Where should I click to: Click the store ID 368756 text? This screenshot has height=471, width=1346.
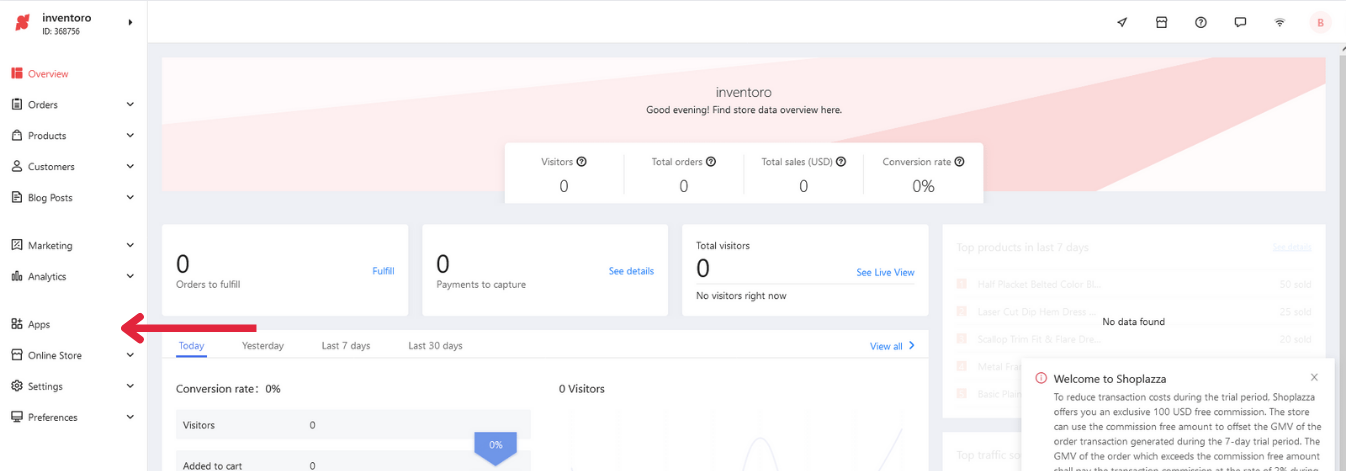point(61,32)
